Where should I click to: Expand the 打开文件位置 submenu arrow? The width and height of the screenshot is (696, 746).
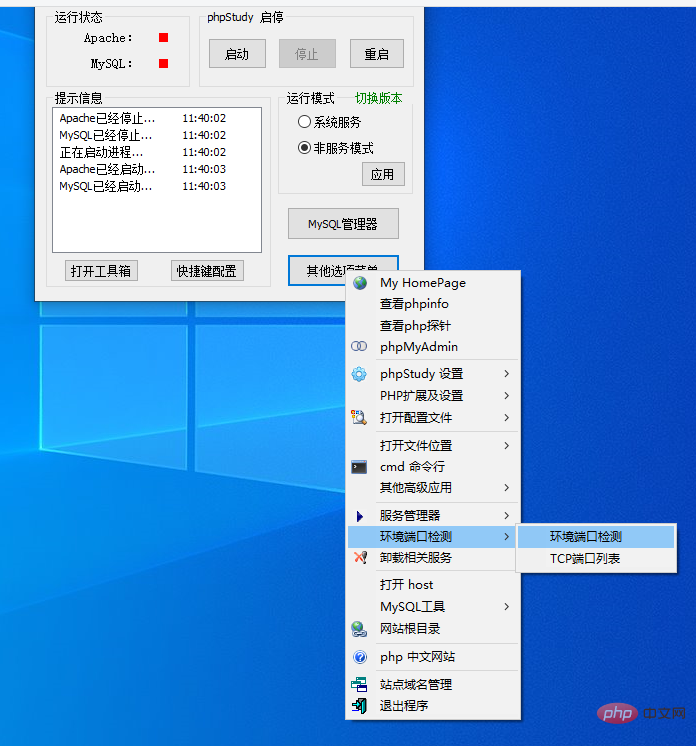pos(507,445)
